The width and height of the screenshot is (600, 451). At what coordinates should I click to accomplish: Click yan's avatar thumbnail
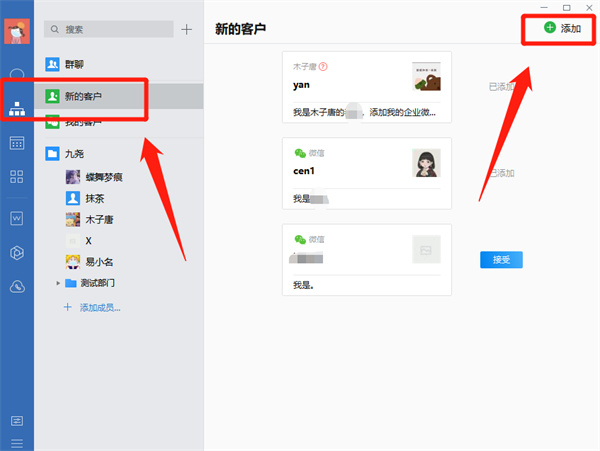(x=426, y=77)
